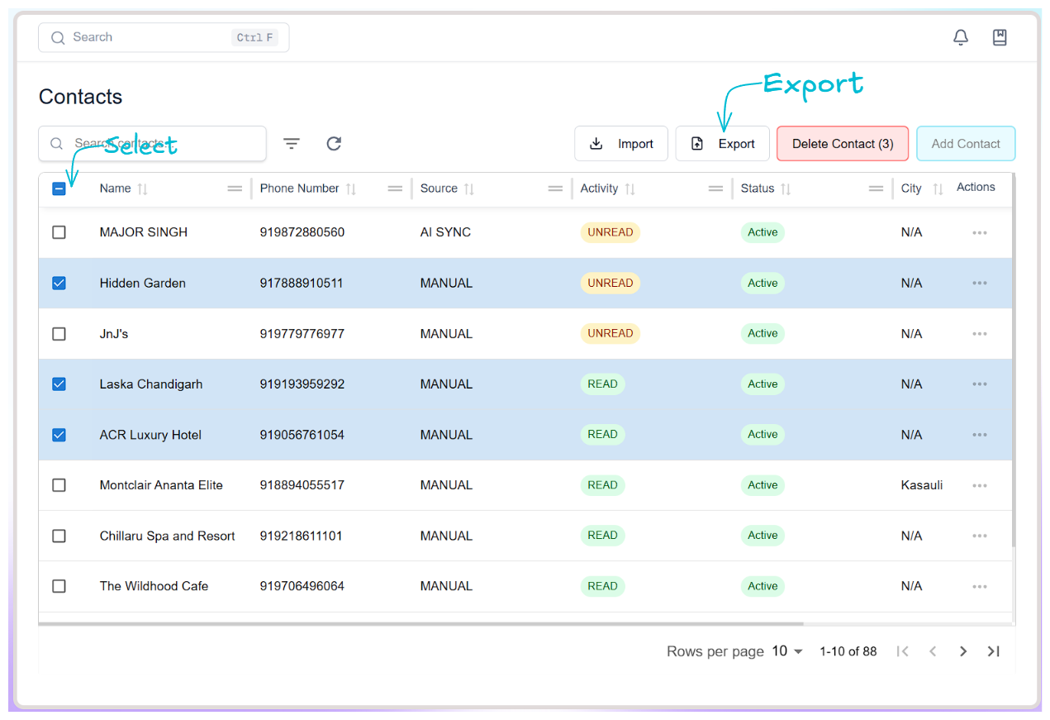Viewport: 1050px width, 720px height.
Task: Open the actions menu for The Wildhood Cafe
Action: pos(979,586)
